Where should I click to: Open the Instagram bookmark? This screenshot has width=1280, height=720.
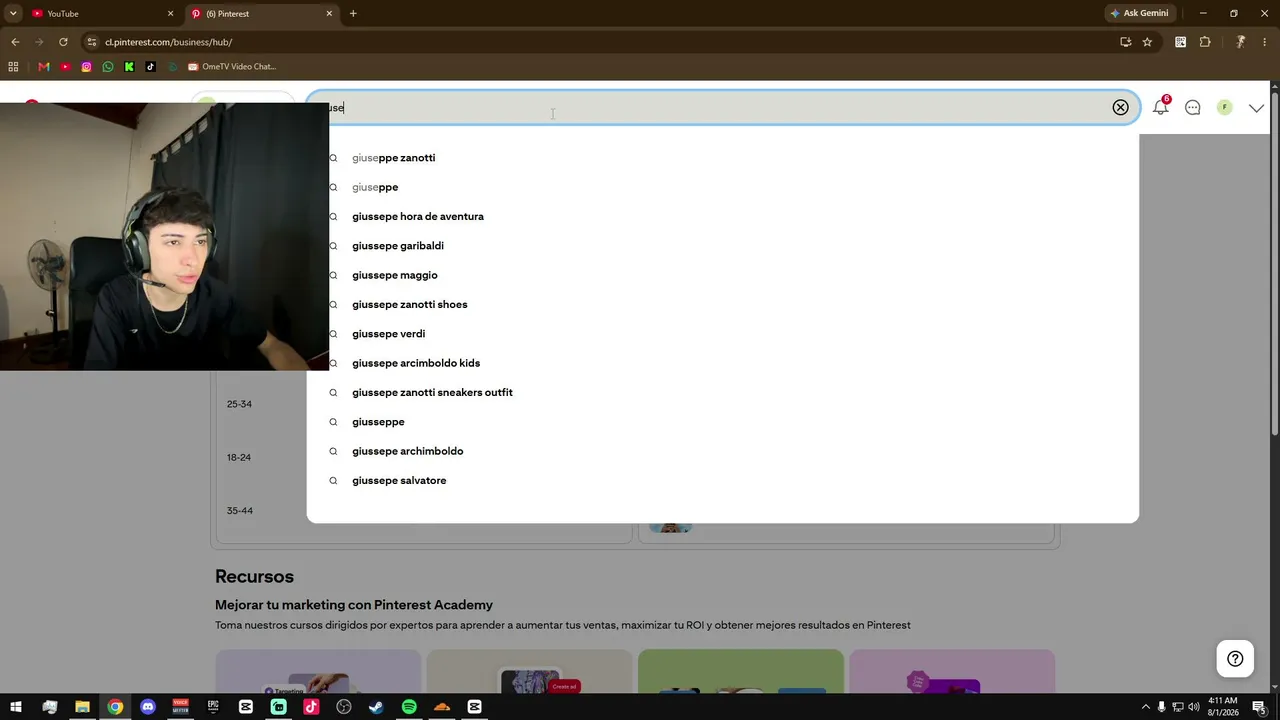click(x=87, y=67)
